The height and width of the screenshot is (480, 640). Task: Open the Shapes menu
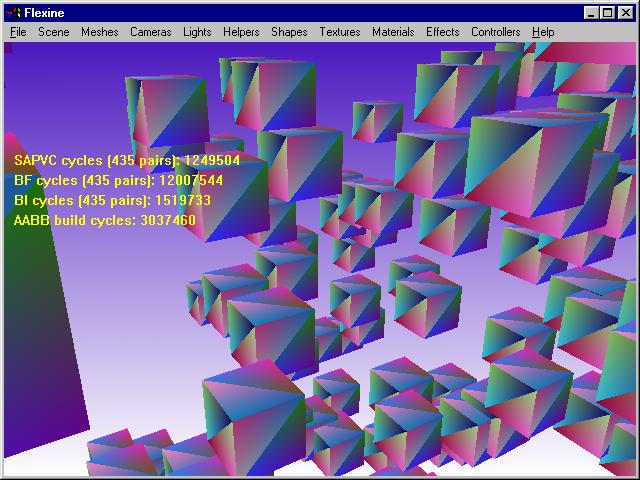click(x=289, y=32)
